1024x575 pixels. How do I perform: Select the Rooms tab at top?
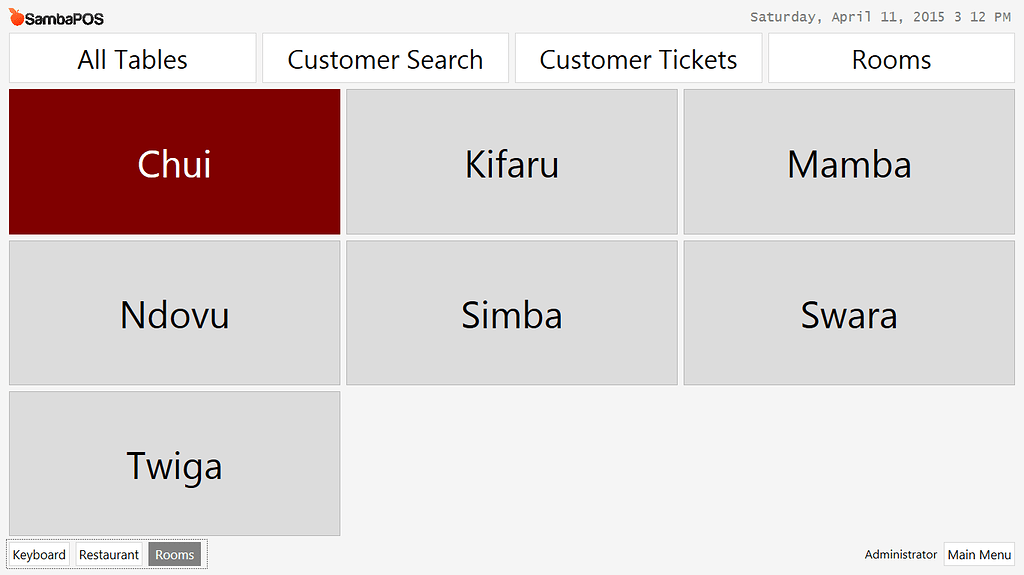[x=891, y=59]
